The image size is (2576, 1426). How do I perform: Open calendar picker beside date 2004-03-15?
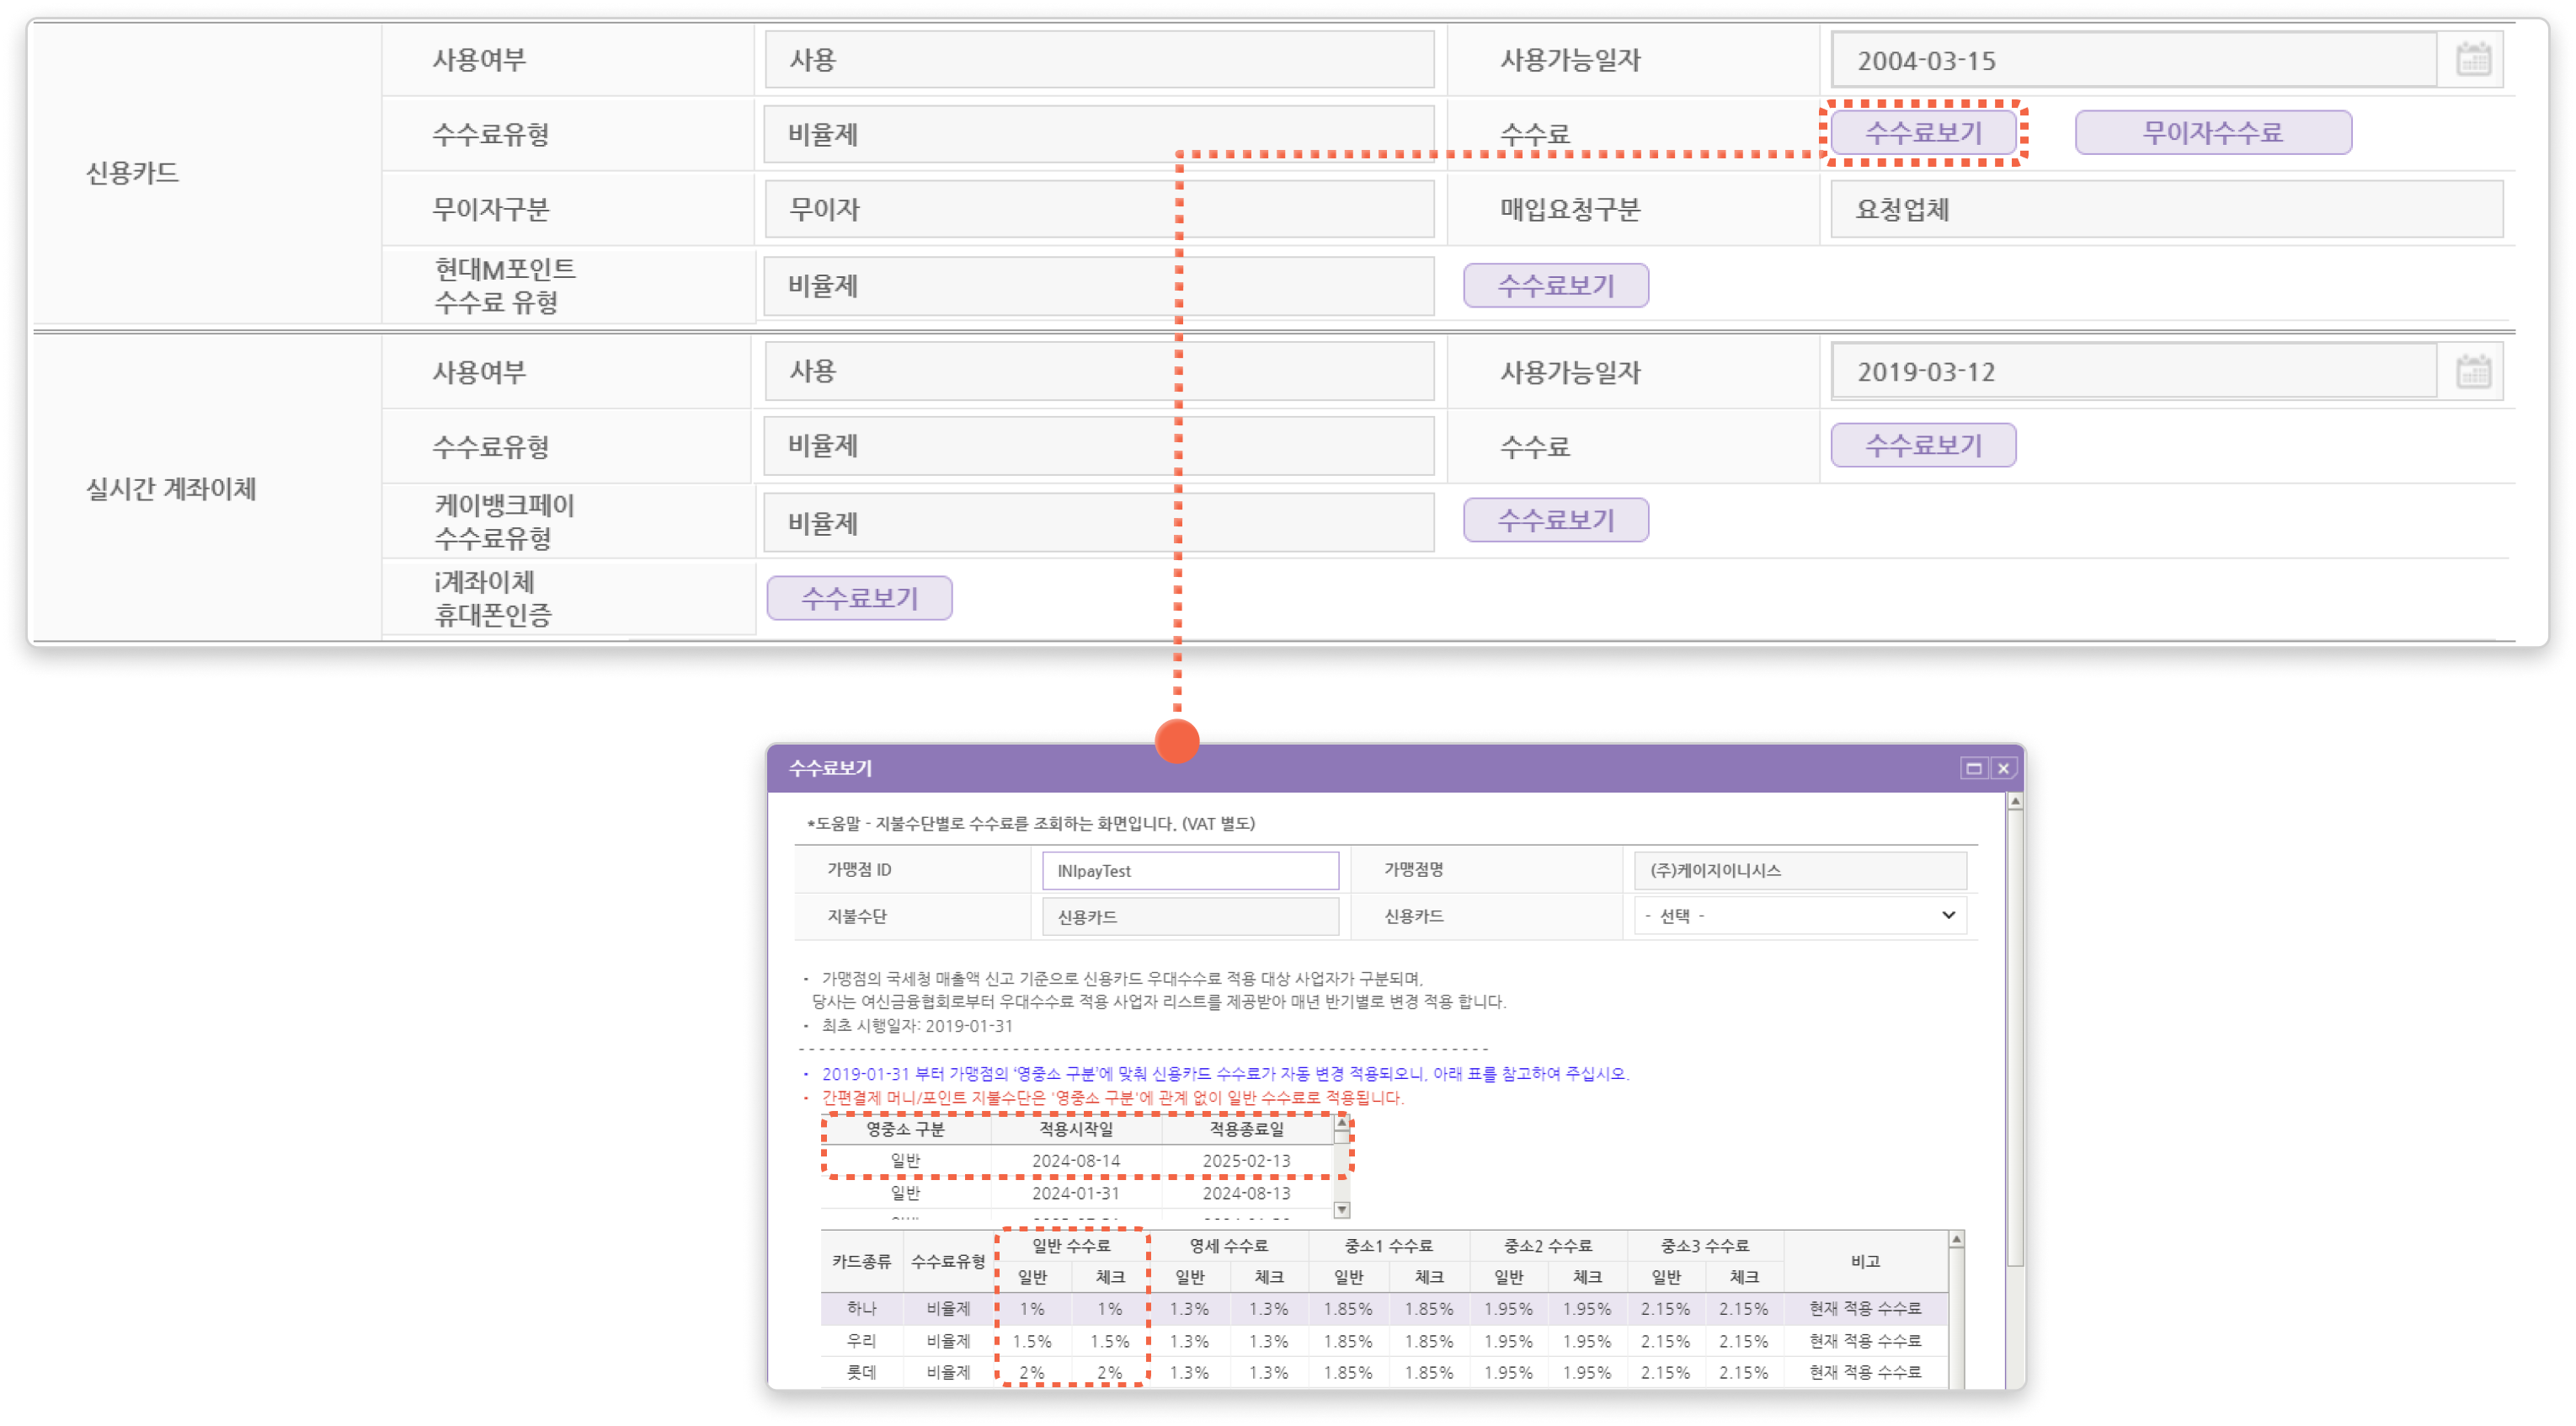[2472, 60]
